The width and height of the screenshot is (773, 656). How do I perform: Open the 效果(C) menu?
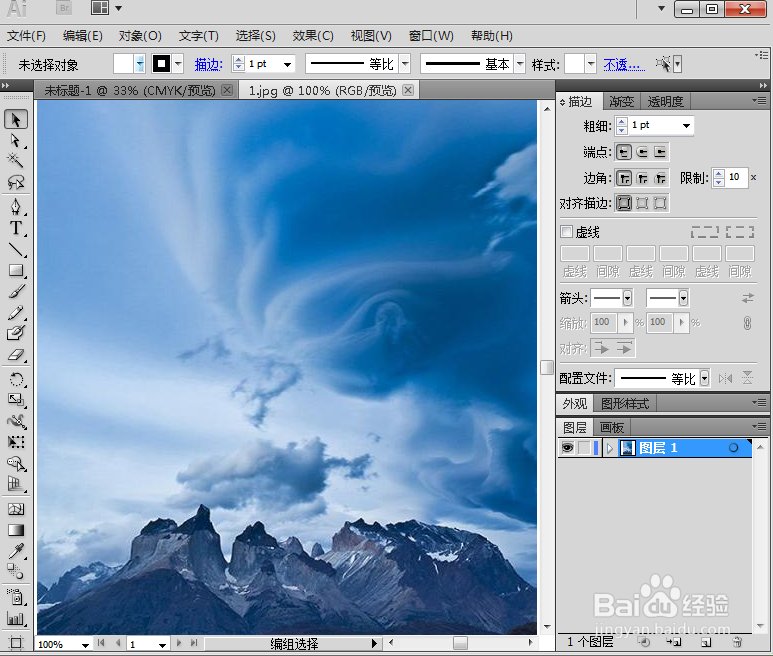(313, 36)
